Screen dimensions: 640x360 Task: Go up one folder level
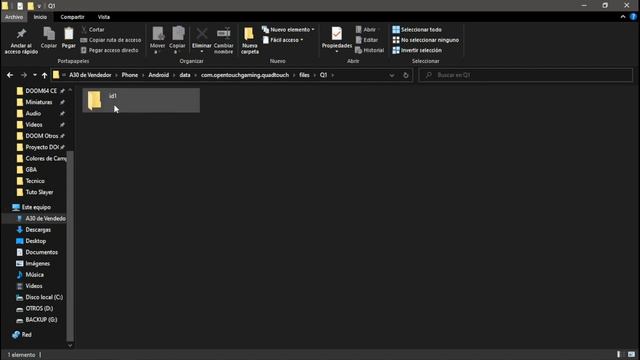[x=44, y=75]
